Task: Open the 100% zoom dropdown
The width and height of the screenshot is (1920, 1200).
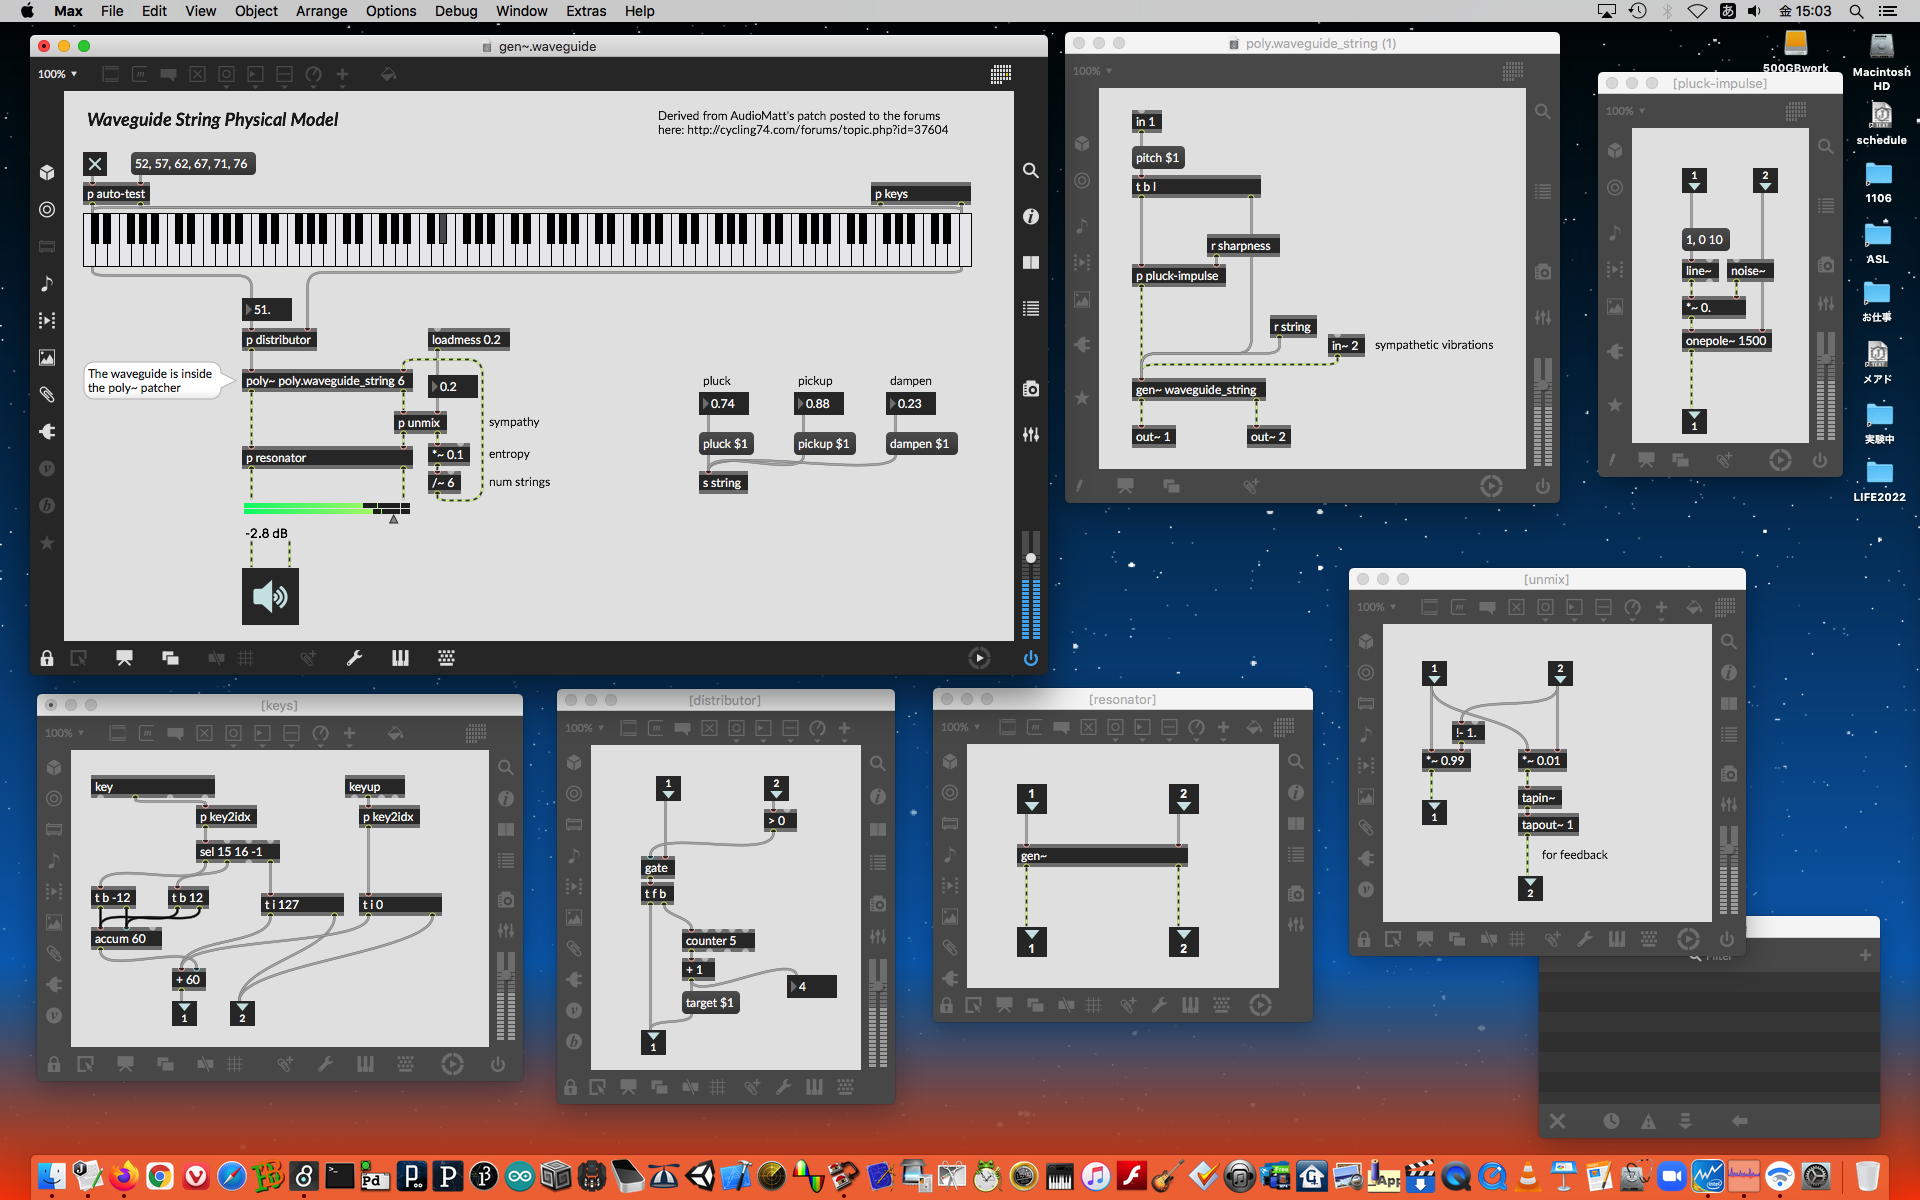Action: pos(57,74)
